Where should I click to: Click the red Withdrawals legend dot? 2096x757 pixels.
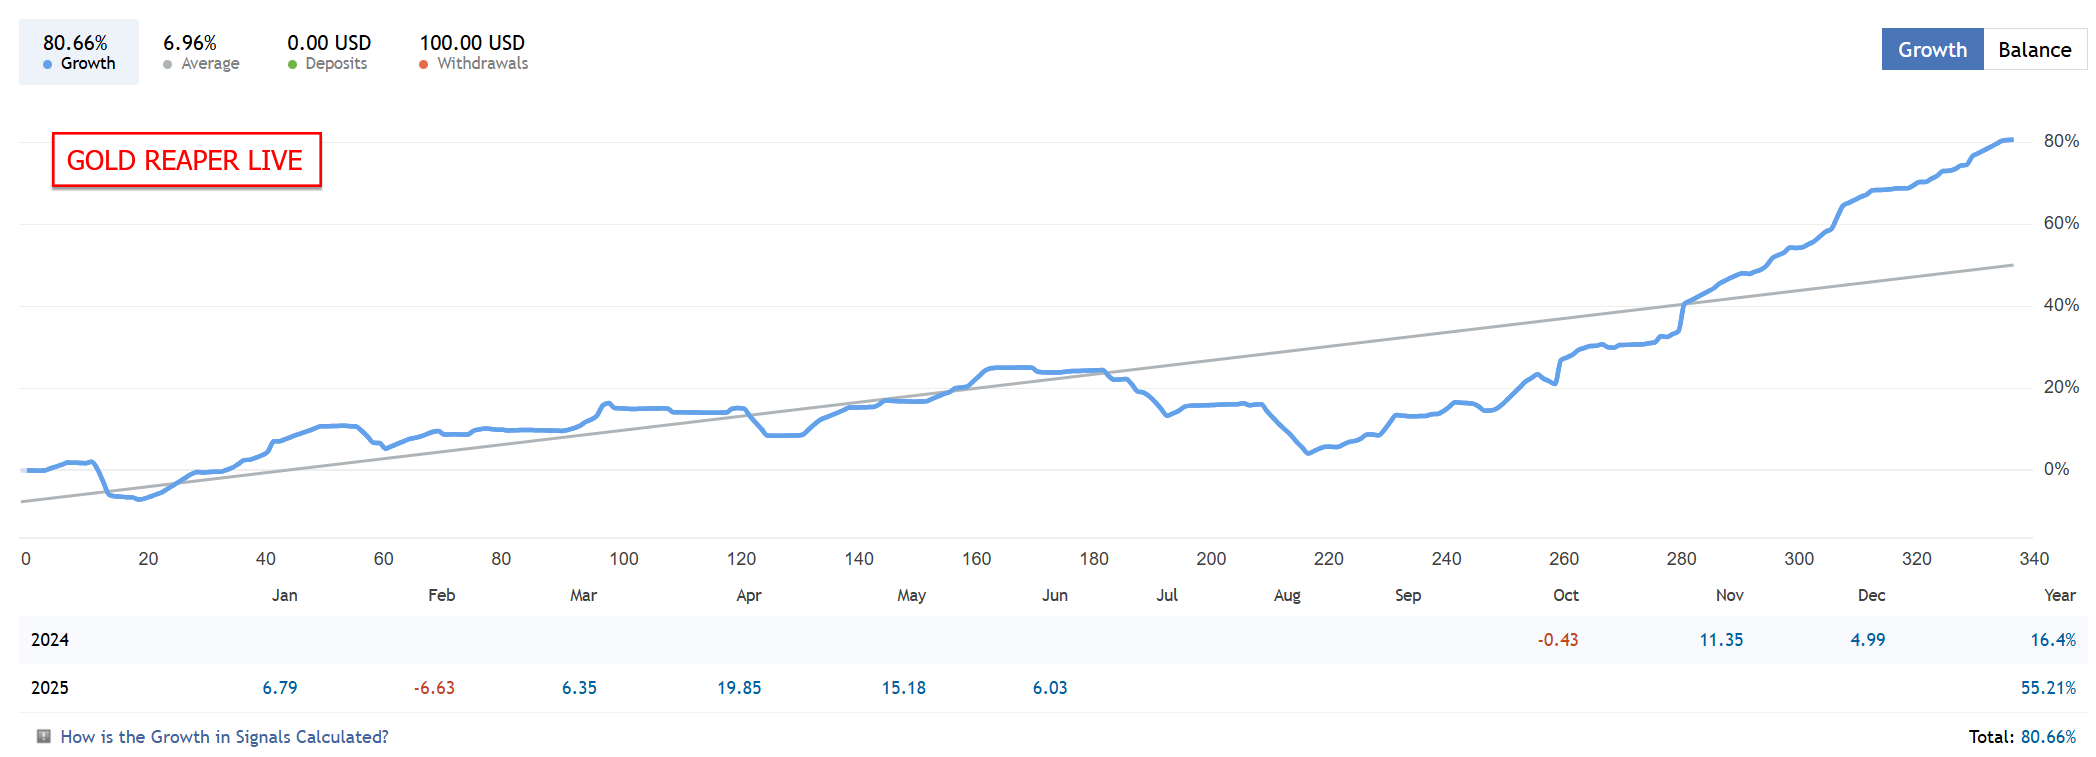424,64
